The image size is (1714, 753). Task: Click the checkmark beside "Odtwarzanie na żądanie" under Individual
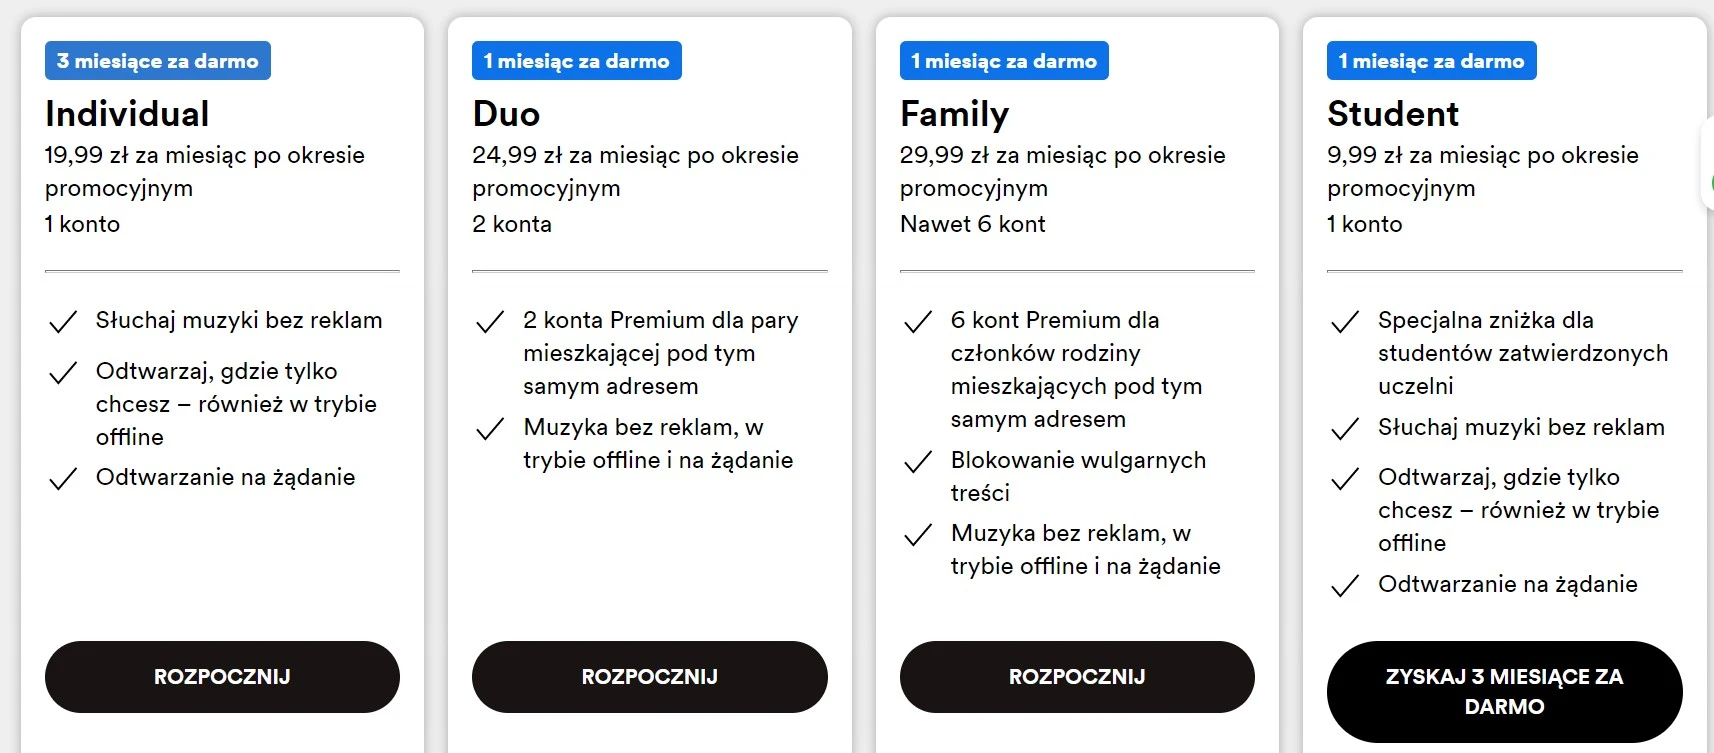[x=62, y=478]
